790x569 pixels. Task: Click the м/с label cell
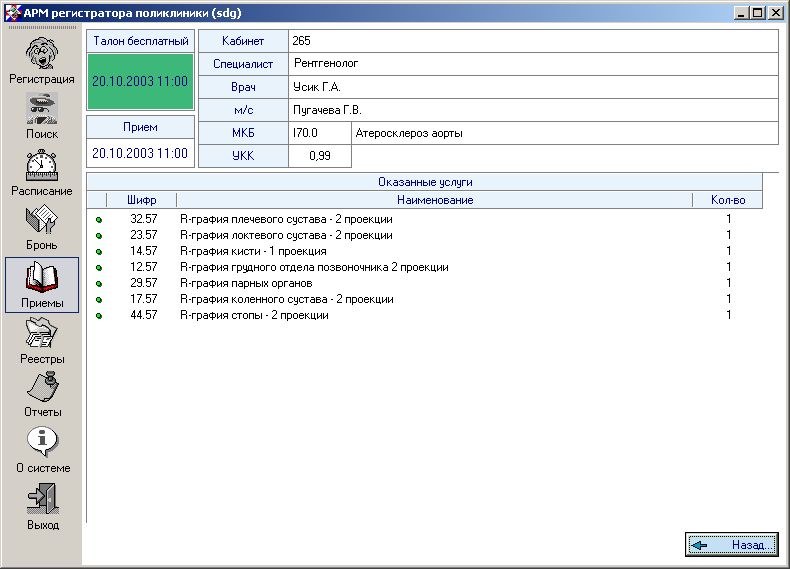pyautogui.click(x=243, y=110)
